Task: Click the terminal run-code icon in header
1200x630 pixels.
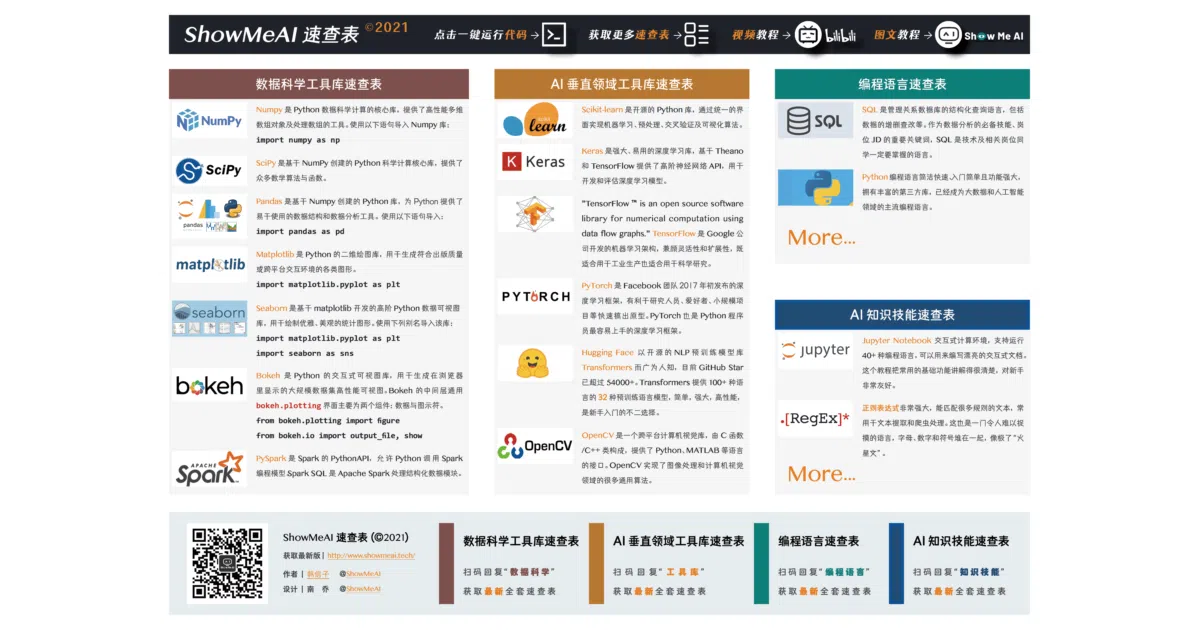Action: [554, 35]
